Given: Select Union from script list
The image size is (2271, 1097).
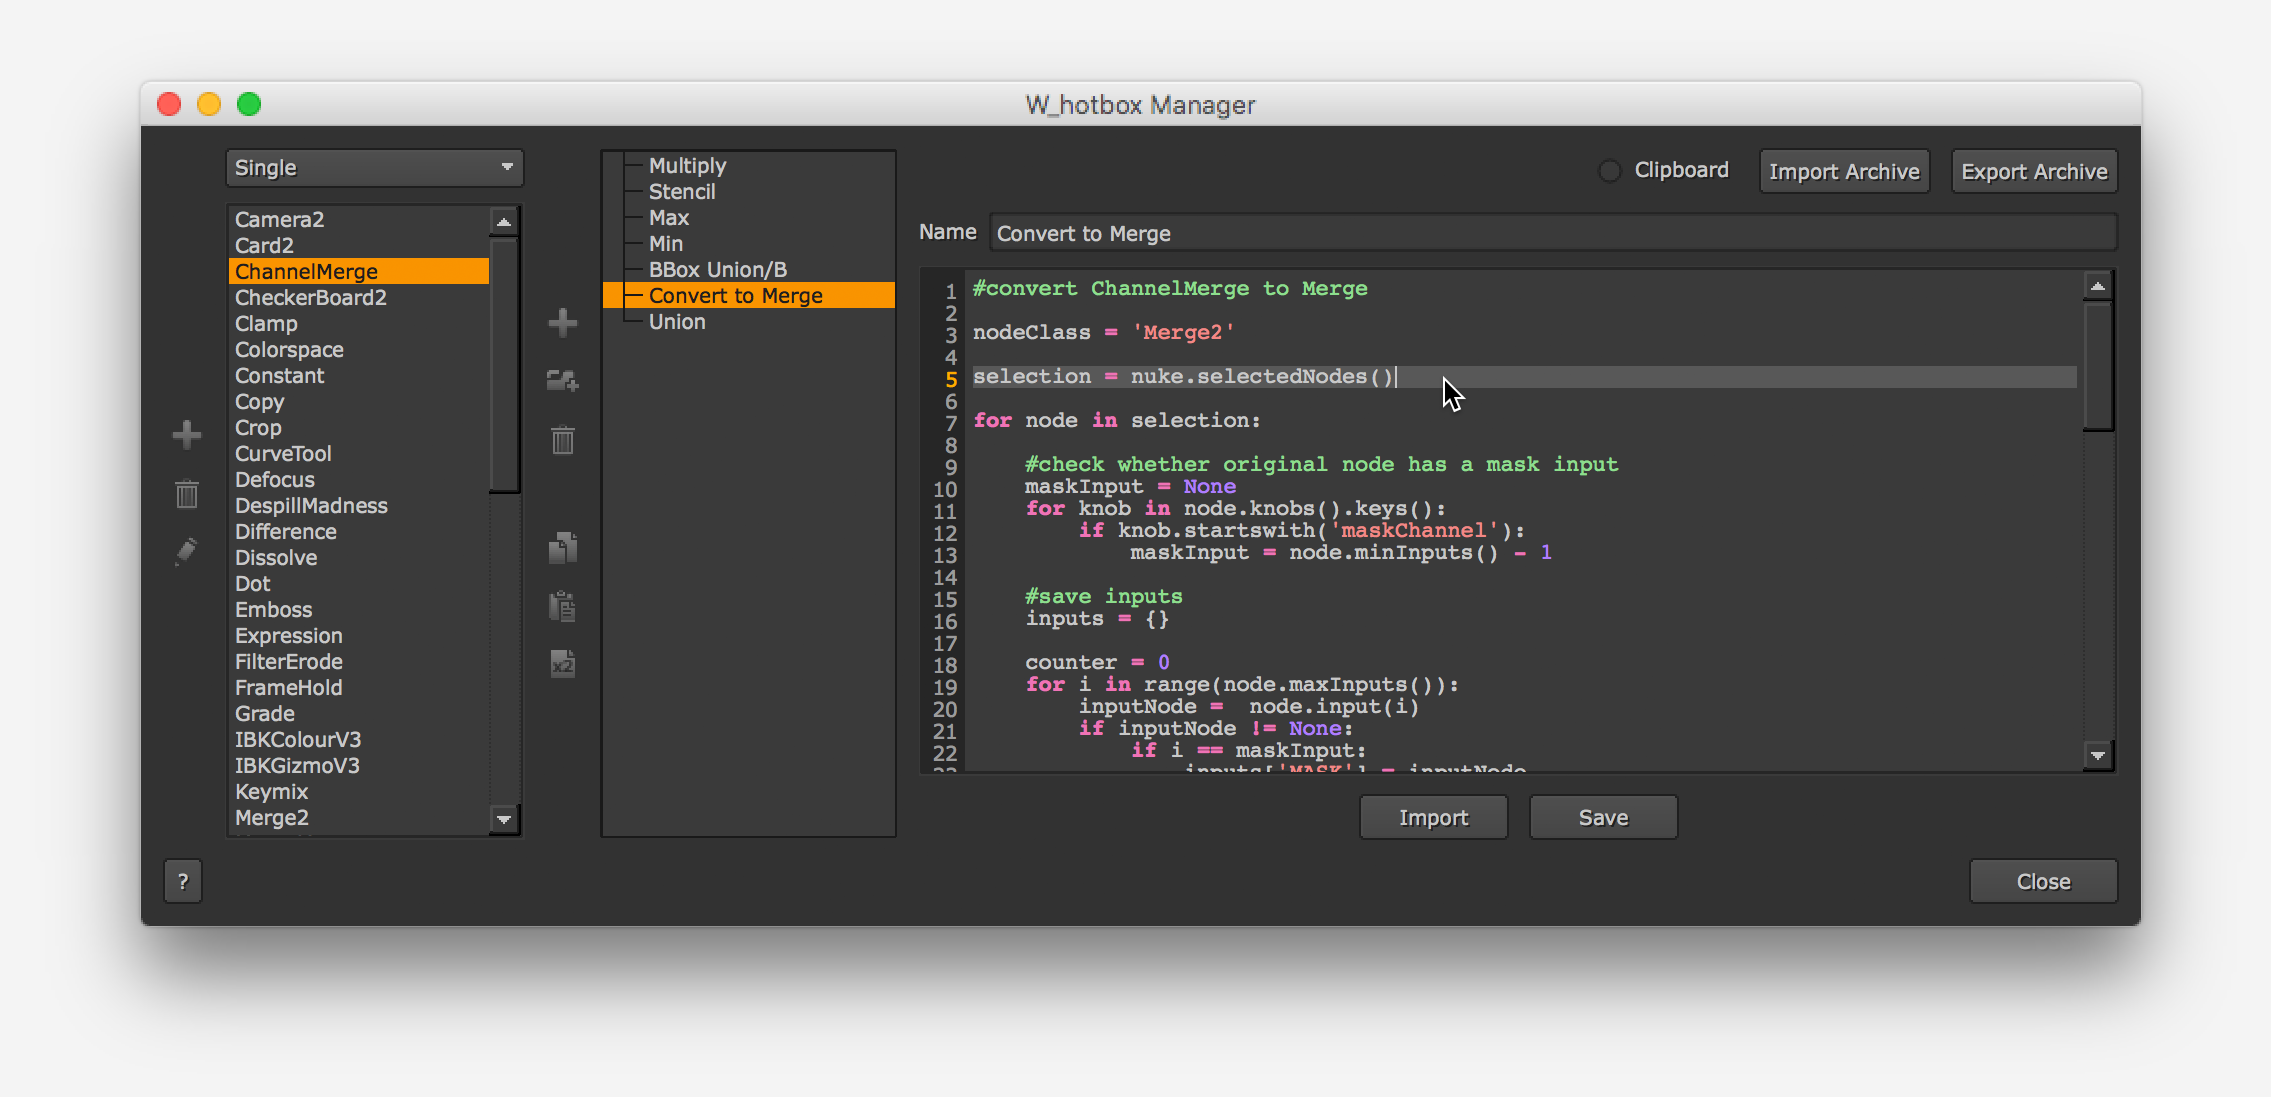Looking at the screenshot, I should [676, 322].
